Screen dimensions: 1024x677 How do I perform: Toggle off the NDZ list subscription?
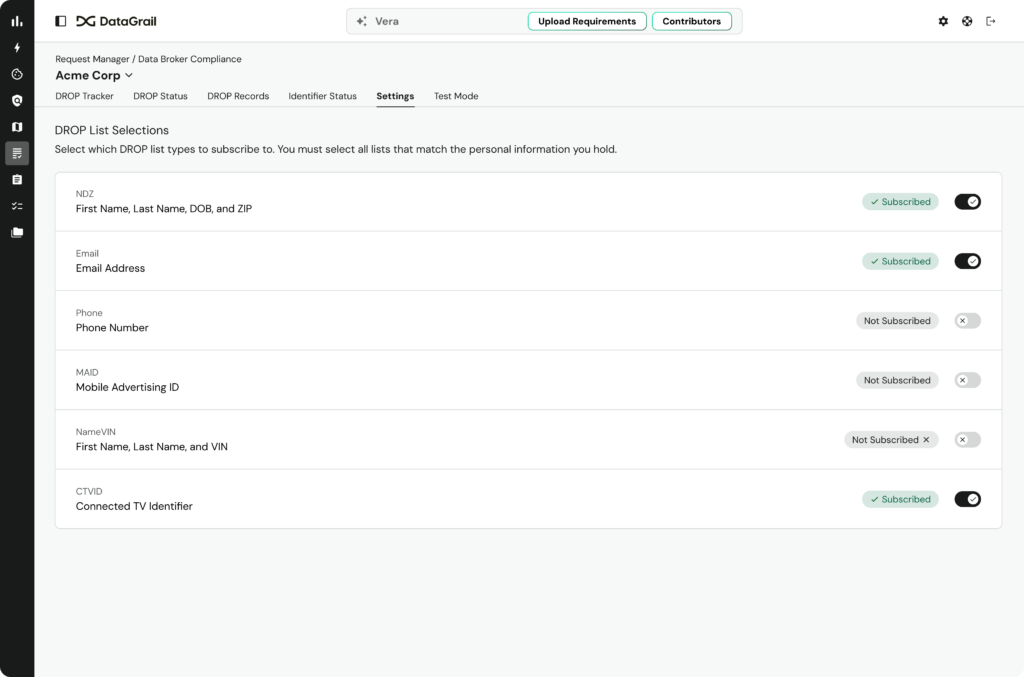coord(967,202)
